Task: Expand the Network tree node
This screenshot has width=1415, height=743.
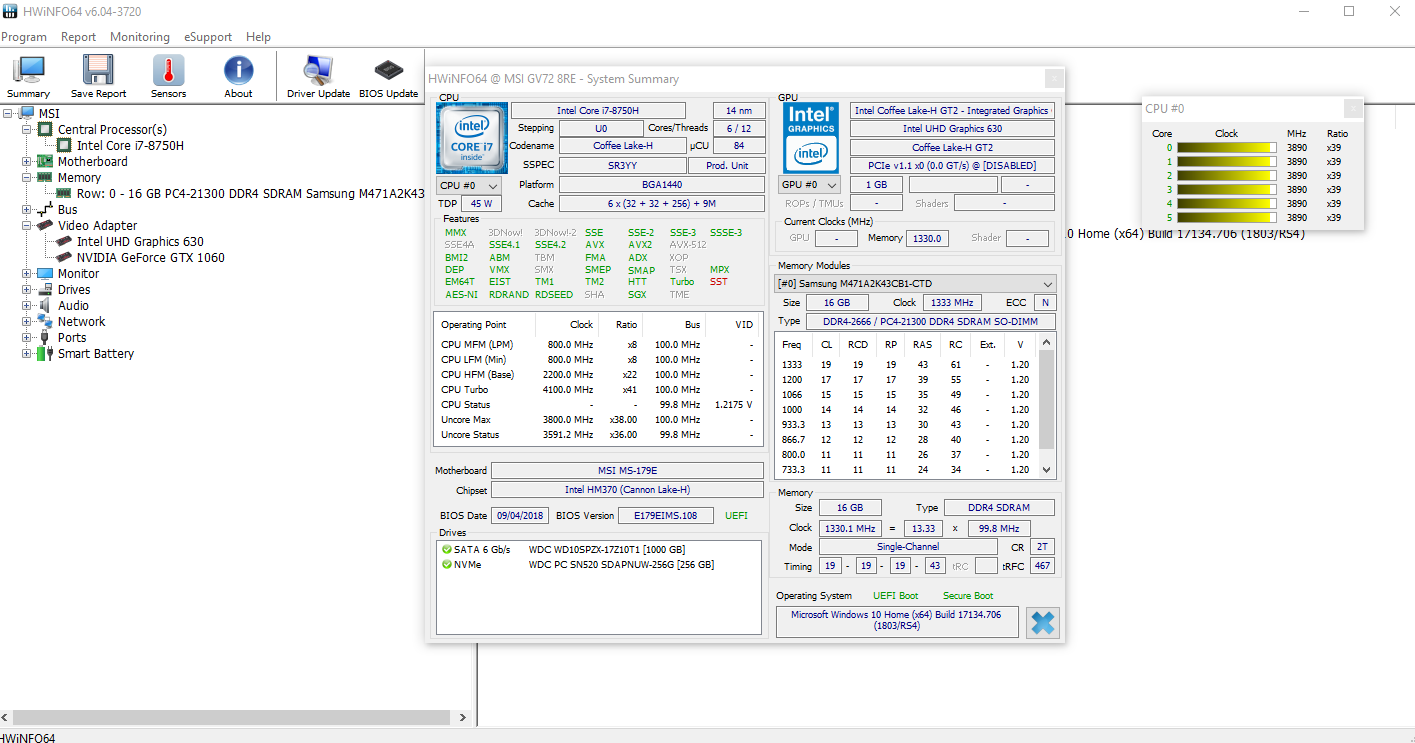Action: [26, 321]
